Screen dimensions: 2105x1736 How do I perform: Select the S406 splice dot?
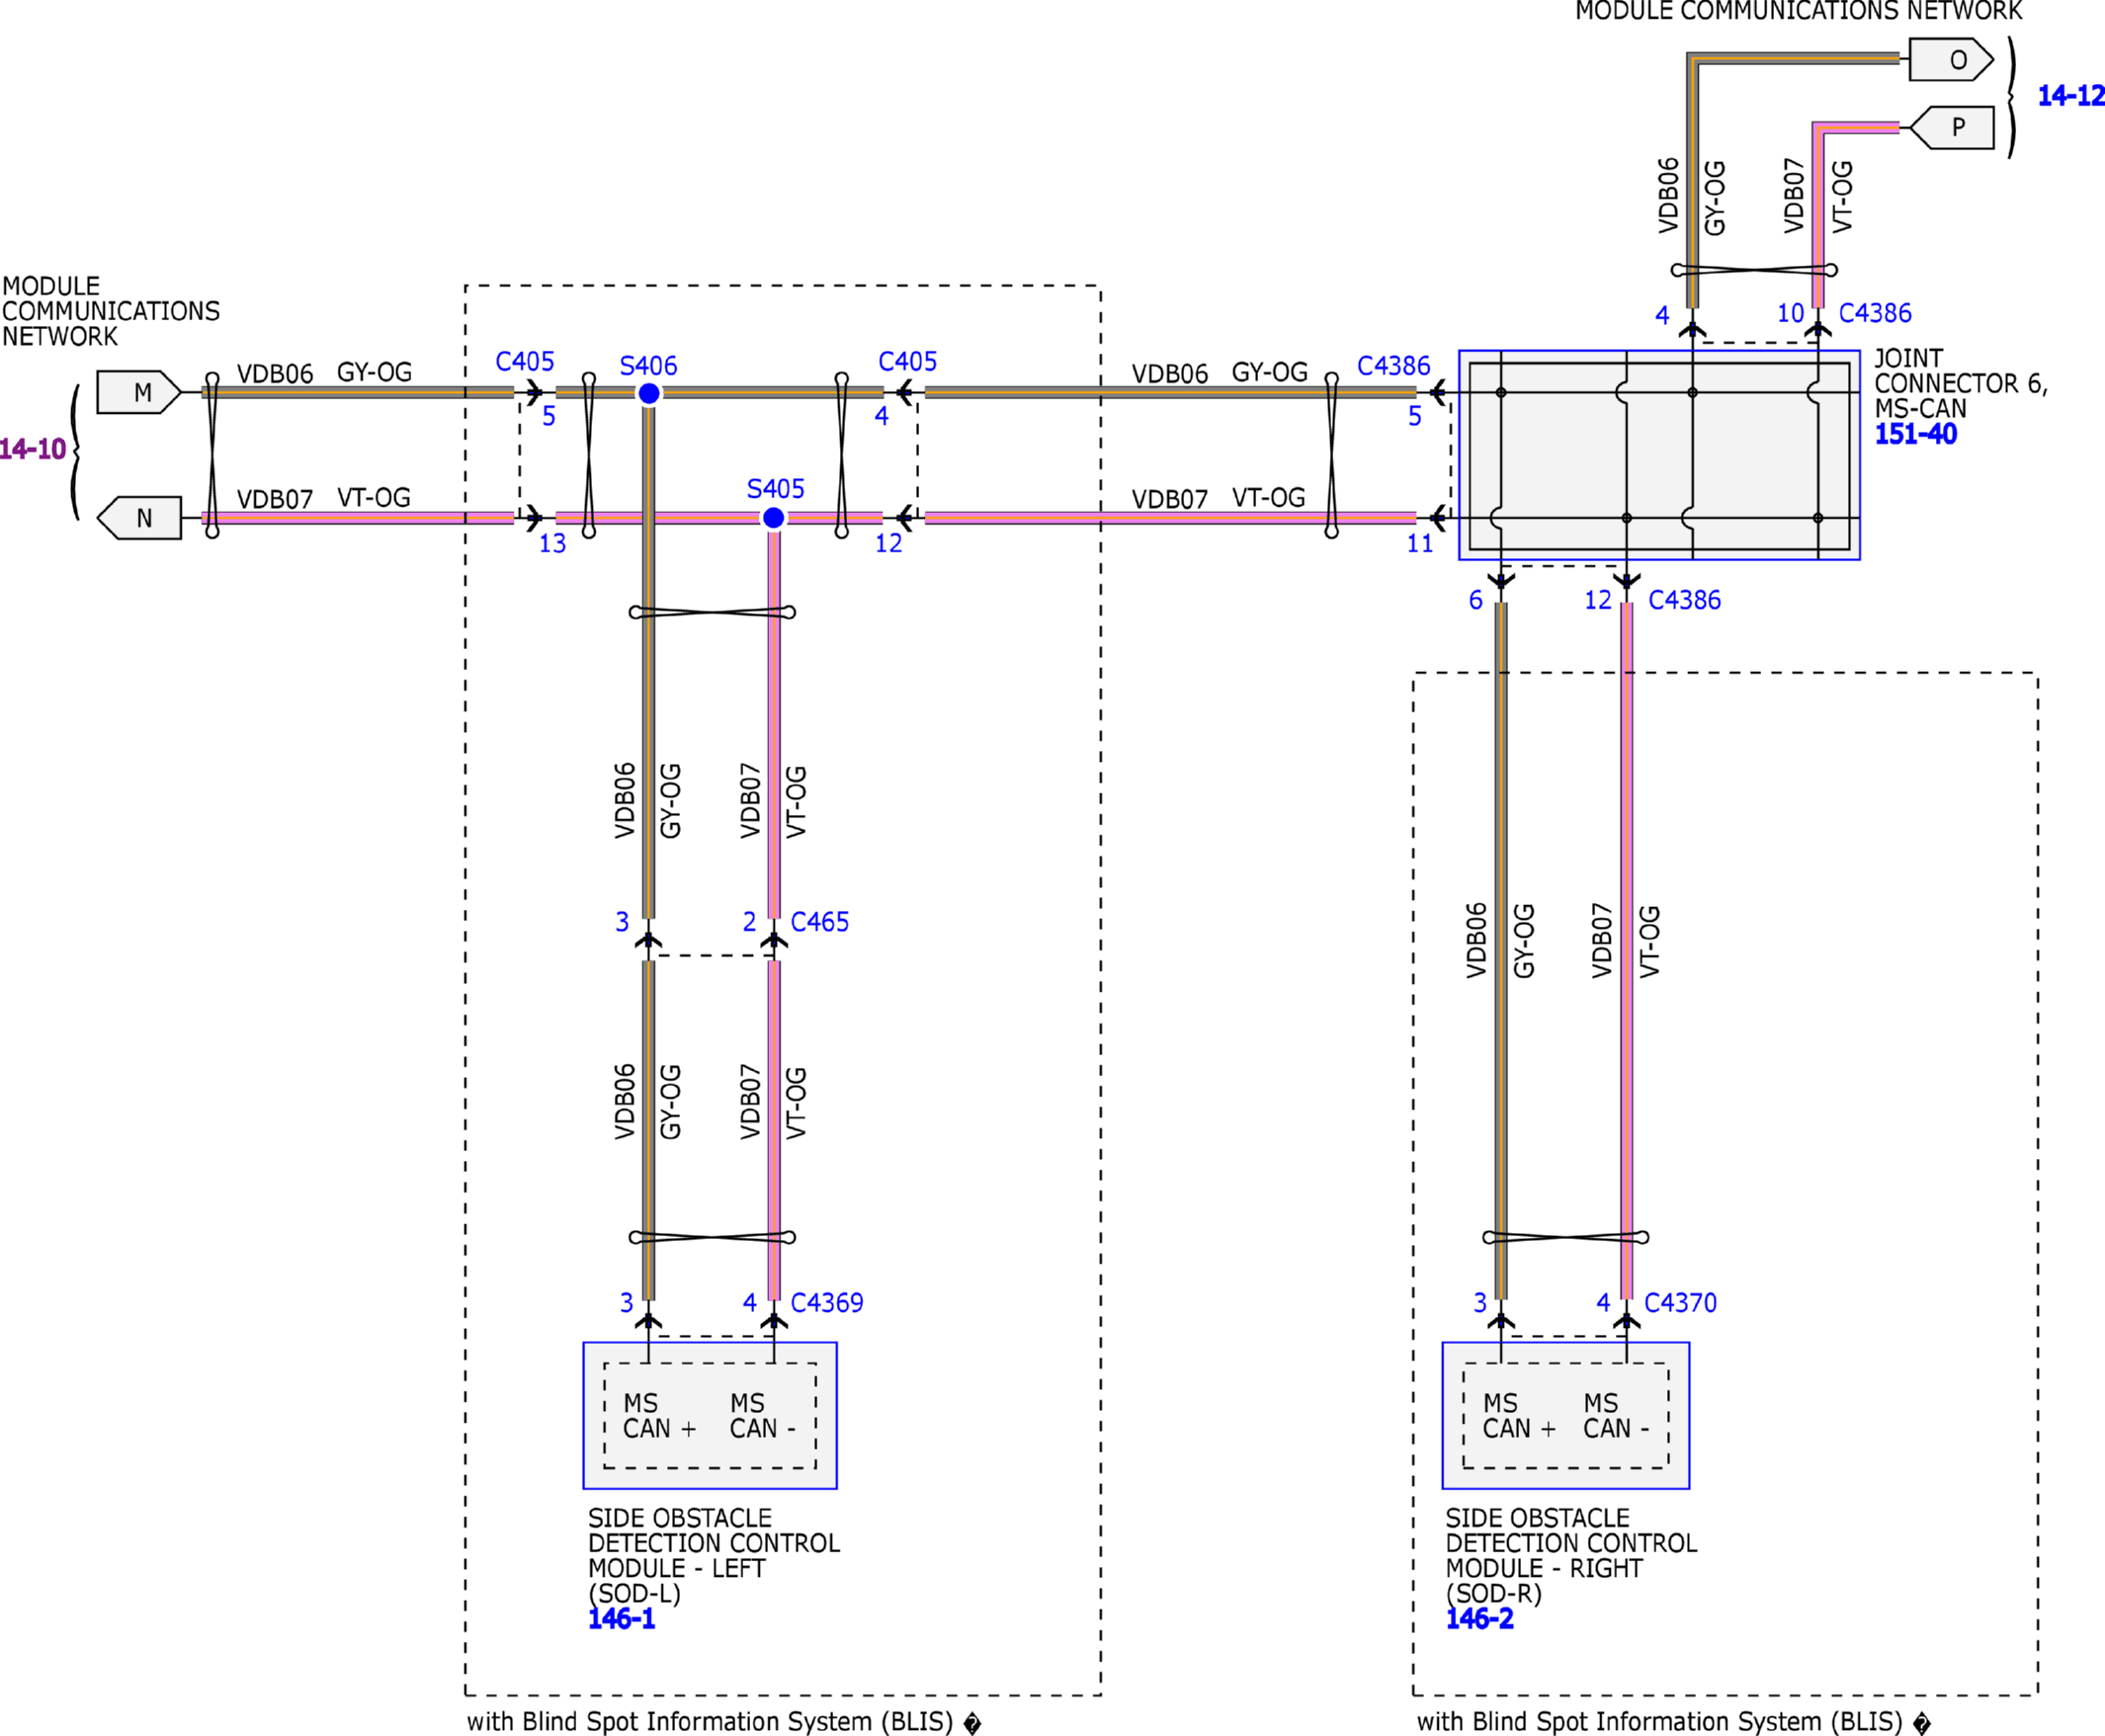[649, 394]
